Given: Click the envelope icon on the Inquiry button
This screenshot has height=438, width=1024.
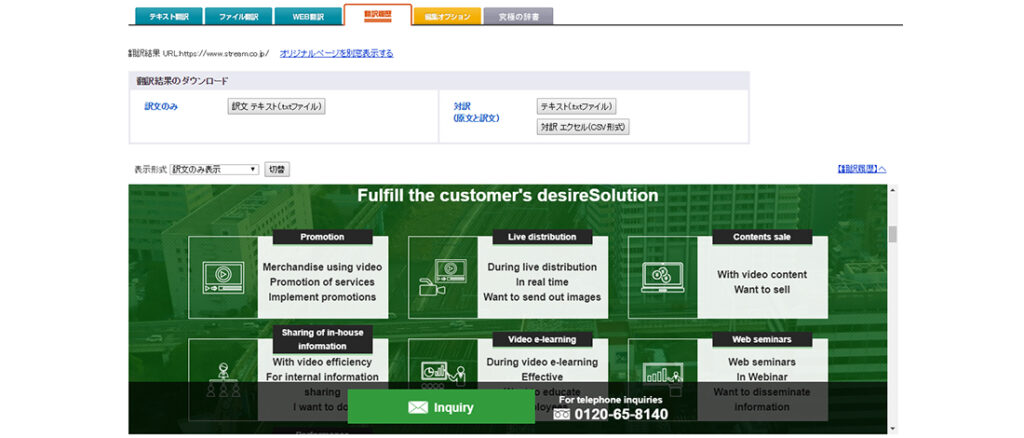Looking at the screenshot, I should [x=417, y=407].
